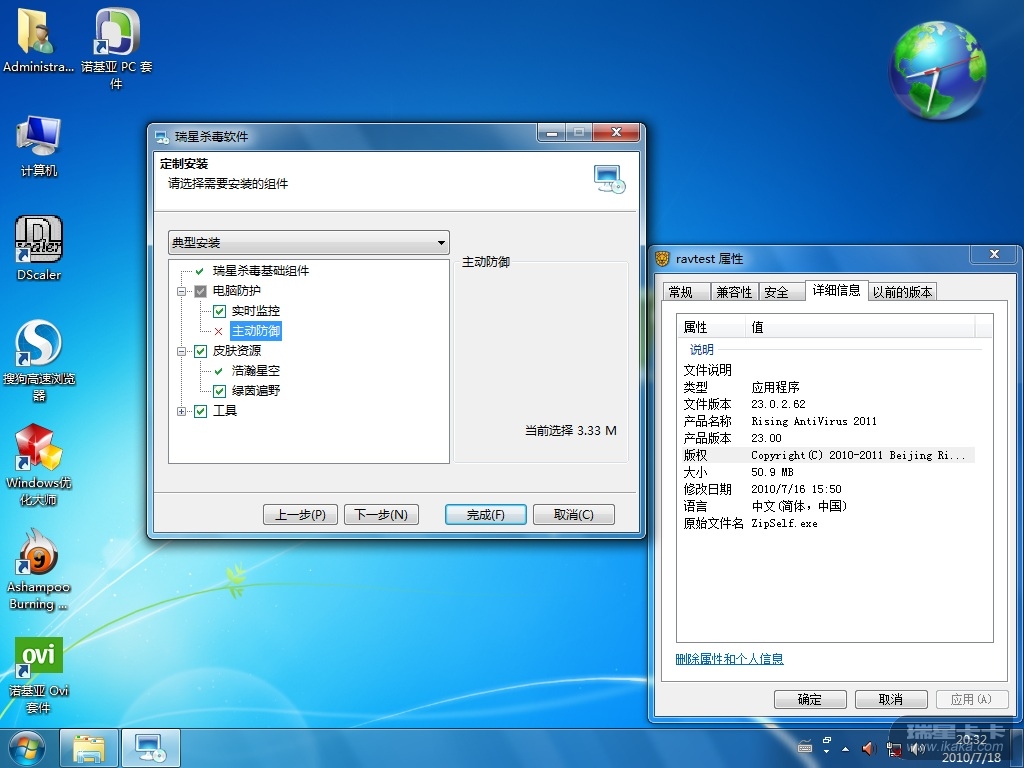Launch the 诺基亚 PC 套件 desktop shortcut
The height and width of the screenshot is (768, 1024).
116,47
